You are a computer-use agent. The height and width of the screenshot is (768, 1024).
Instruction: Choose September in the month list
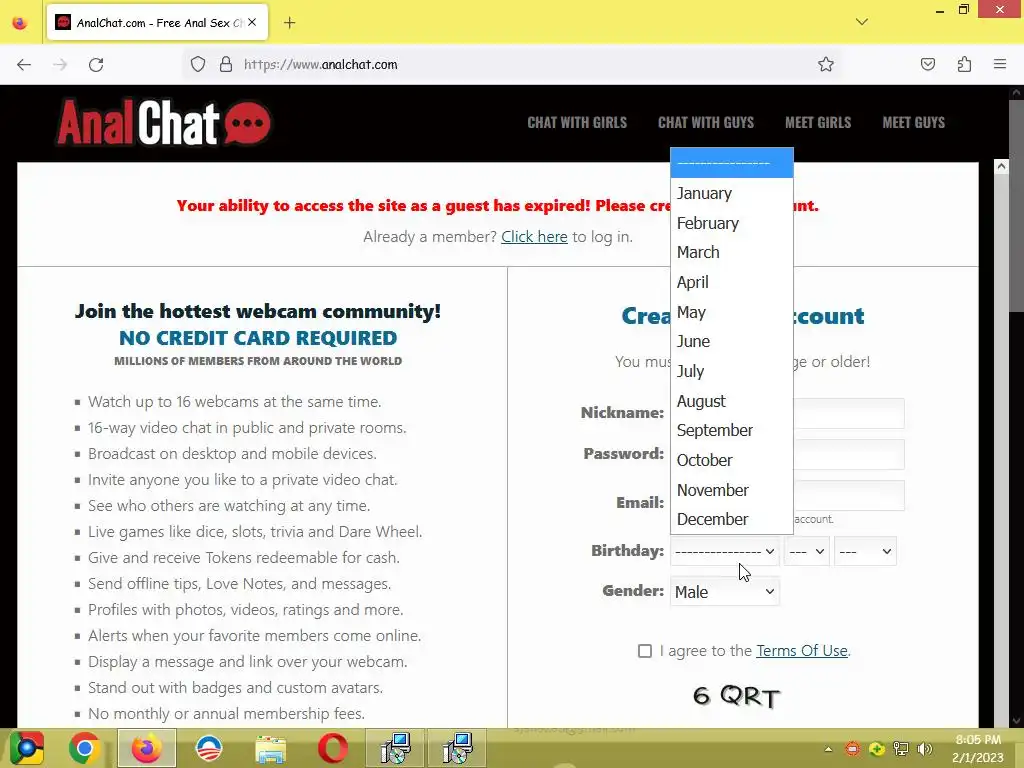coord(731,430)
